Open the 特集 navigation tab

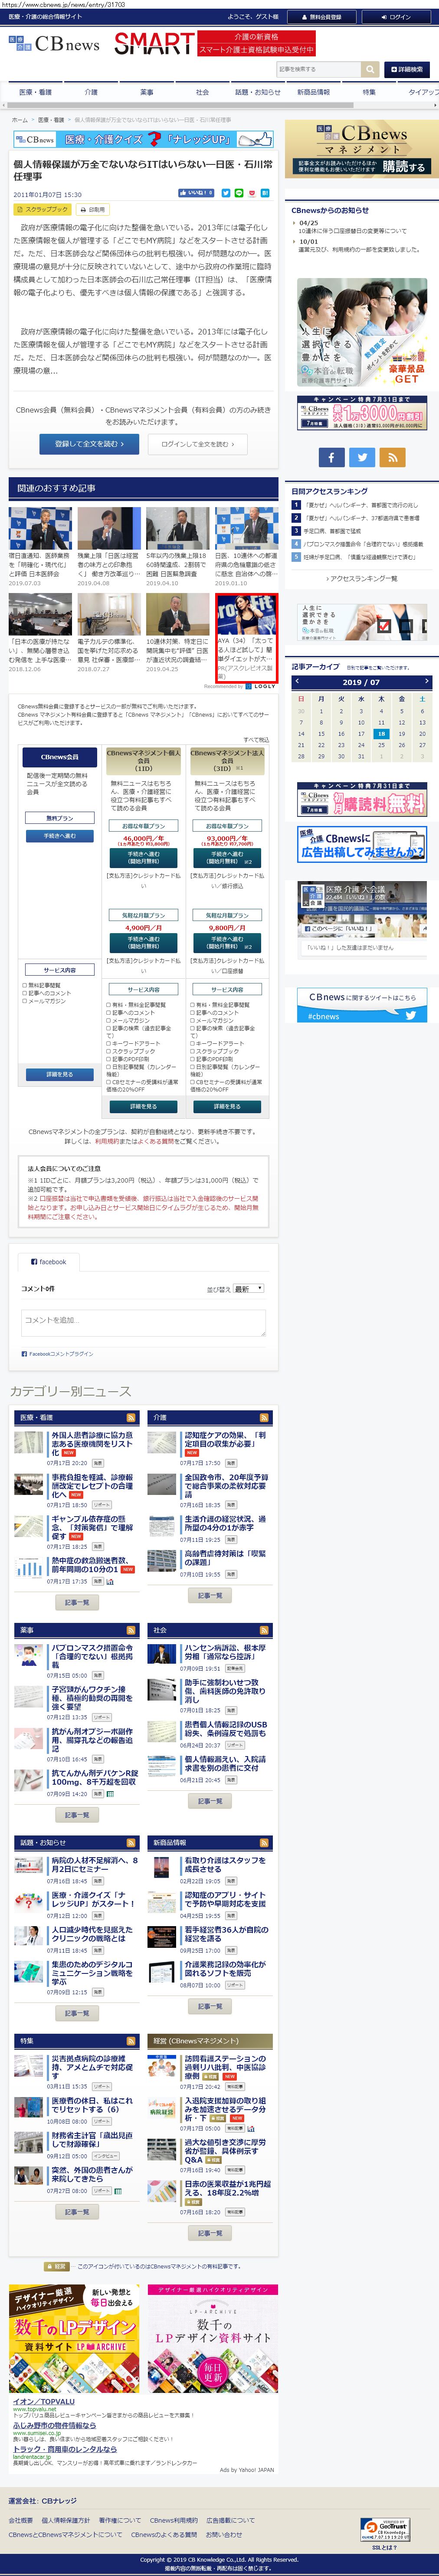pyautogui.click(x=369, y=92)
